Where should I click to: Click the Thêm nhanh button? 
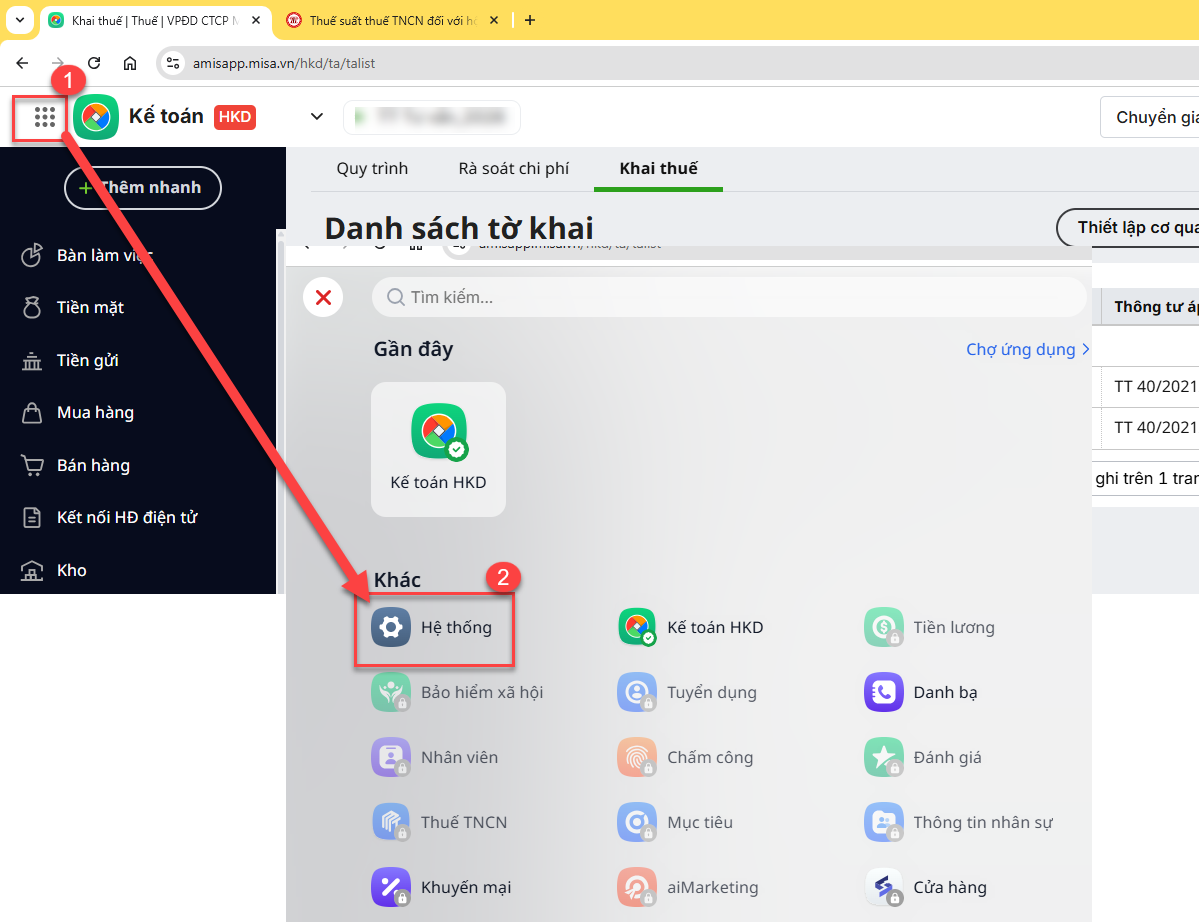[x=142, y=187]
